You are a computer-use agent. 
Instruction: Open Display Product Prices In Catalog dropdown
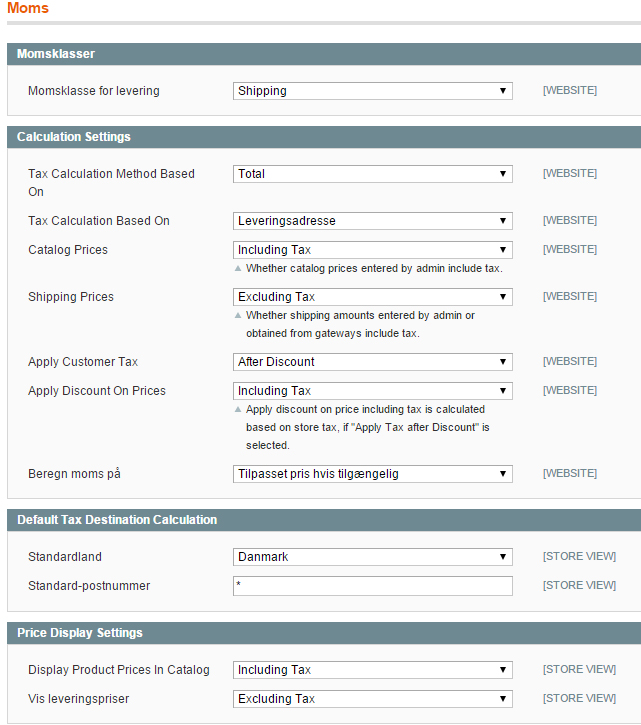pos(372,670)
